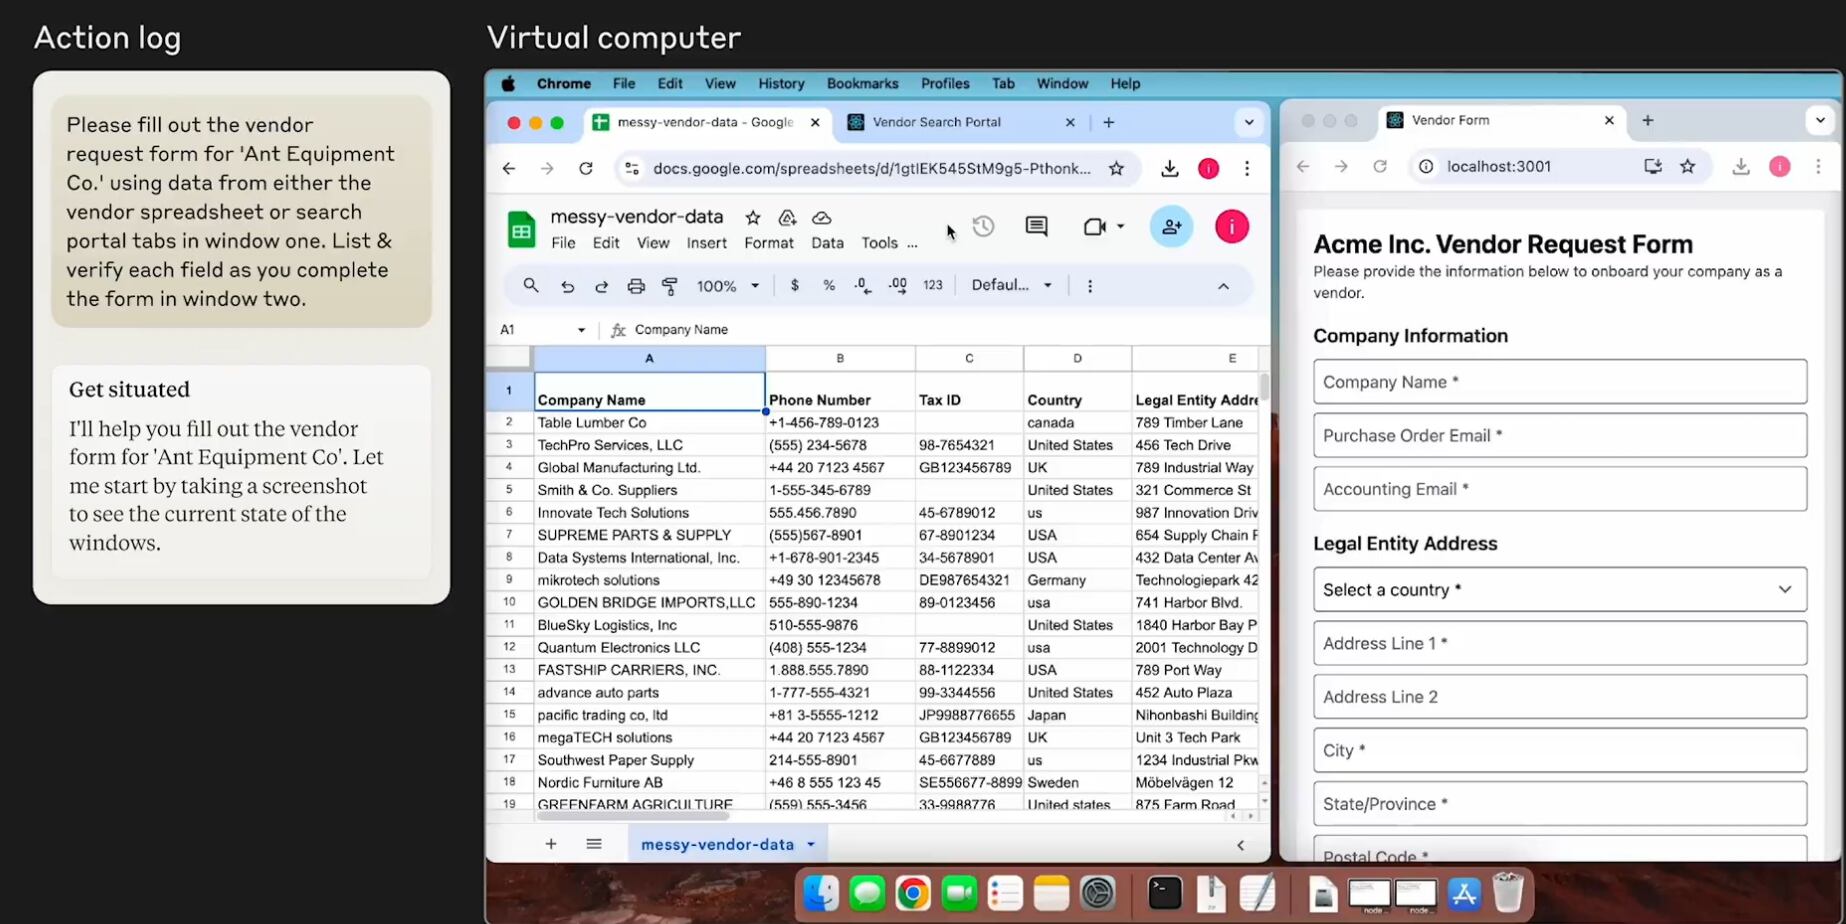Decrease decimal places on selection
The image size is (1846, 924).
[x=861, y=286]
